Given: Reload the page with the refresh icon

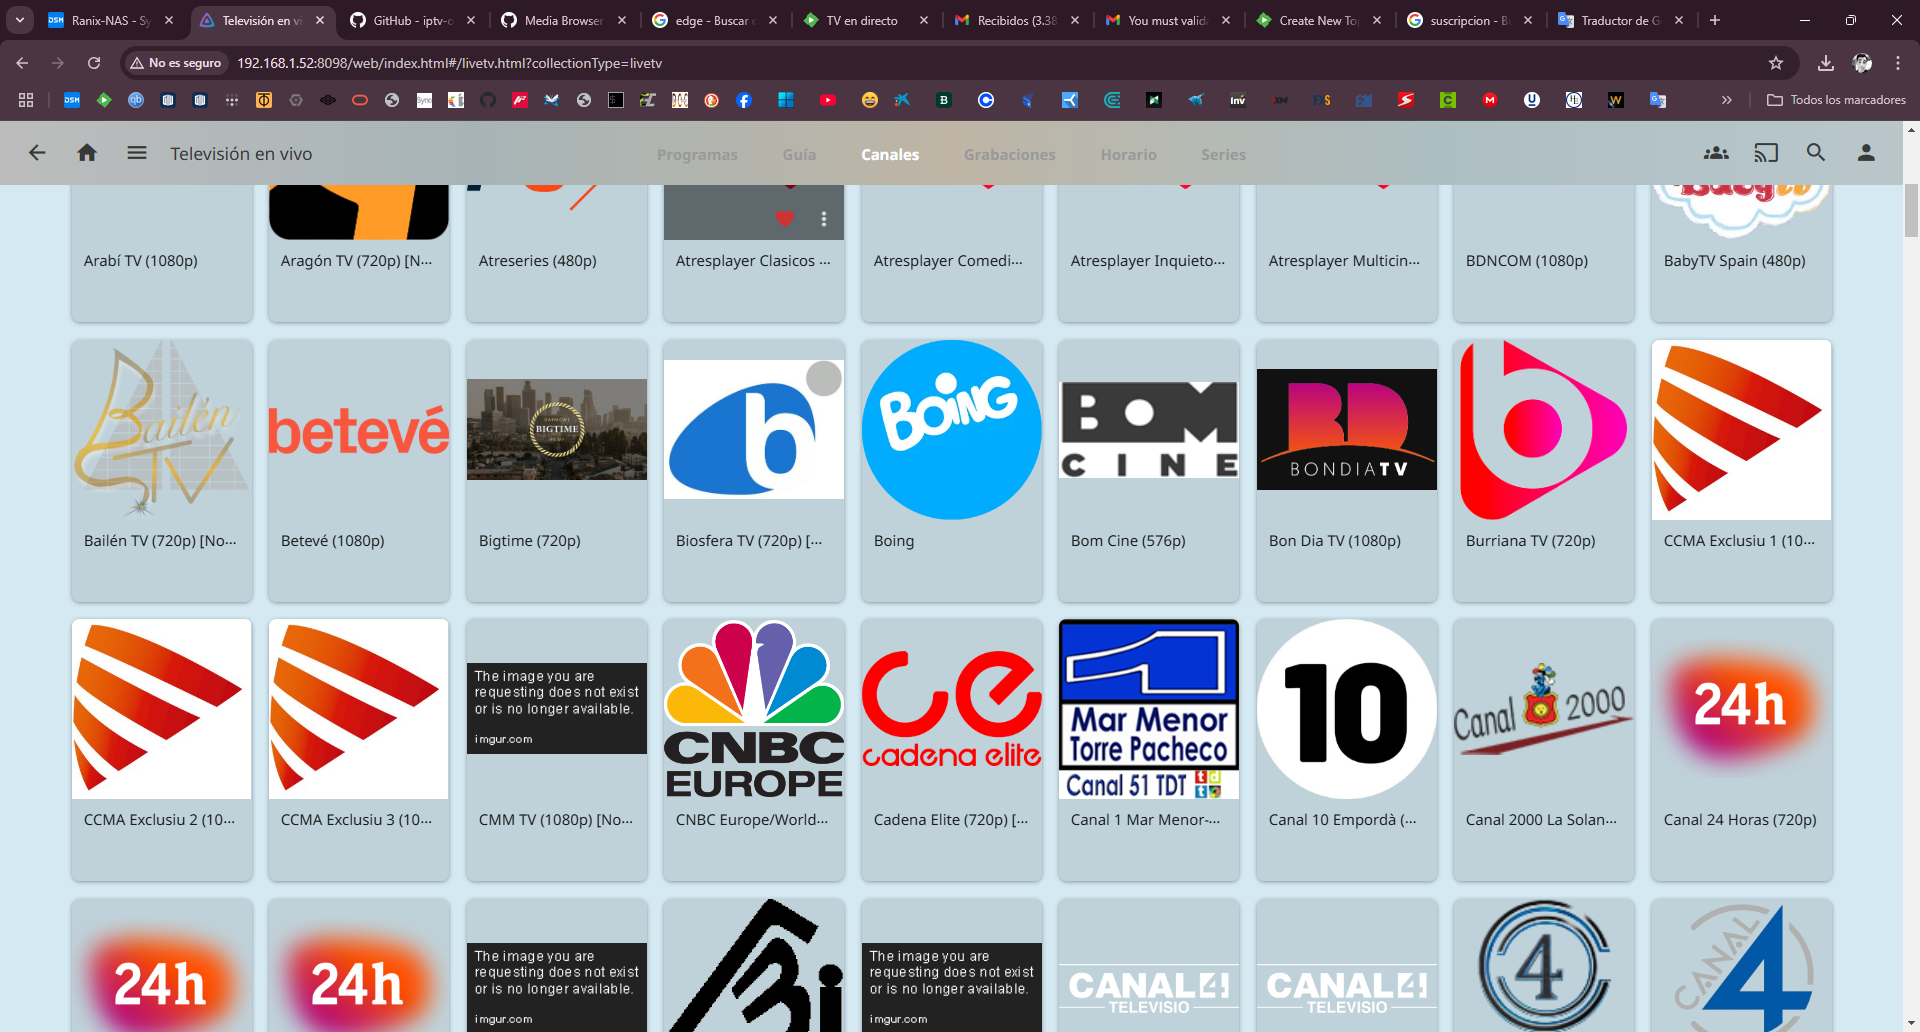Looking at the screenshot, I should [94, 63].
